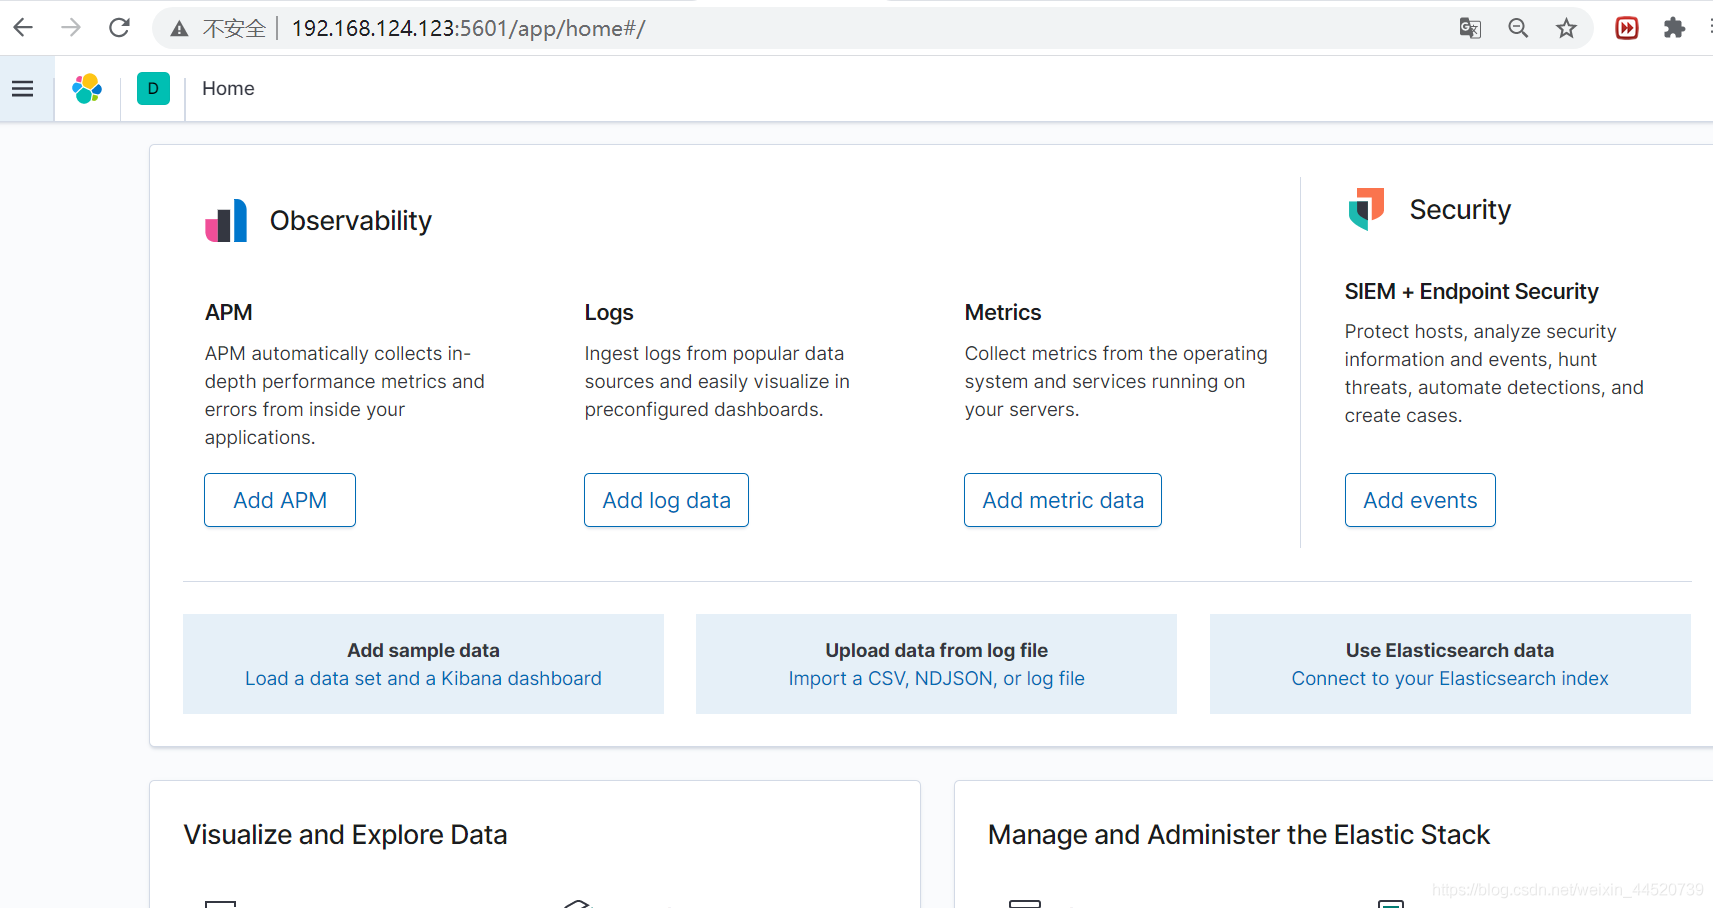Click the Security shield logo
Image resolution: width=1713 pixels, height=908 pixels.
(x=1366, y=209)
